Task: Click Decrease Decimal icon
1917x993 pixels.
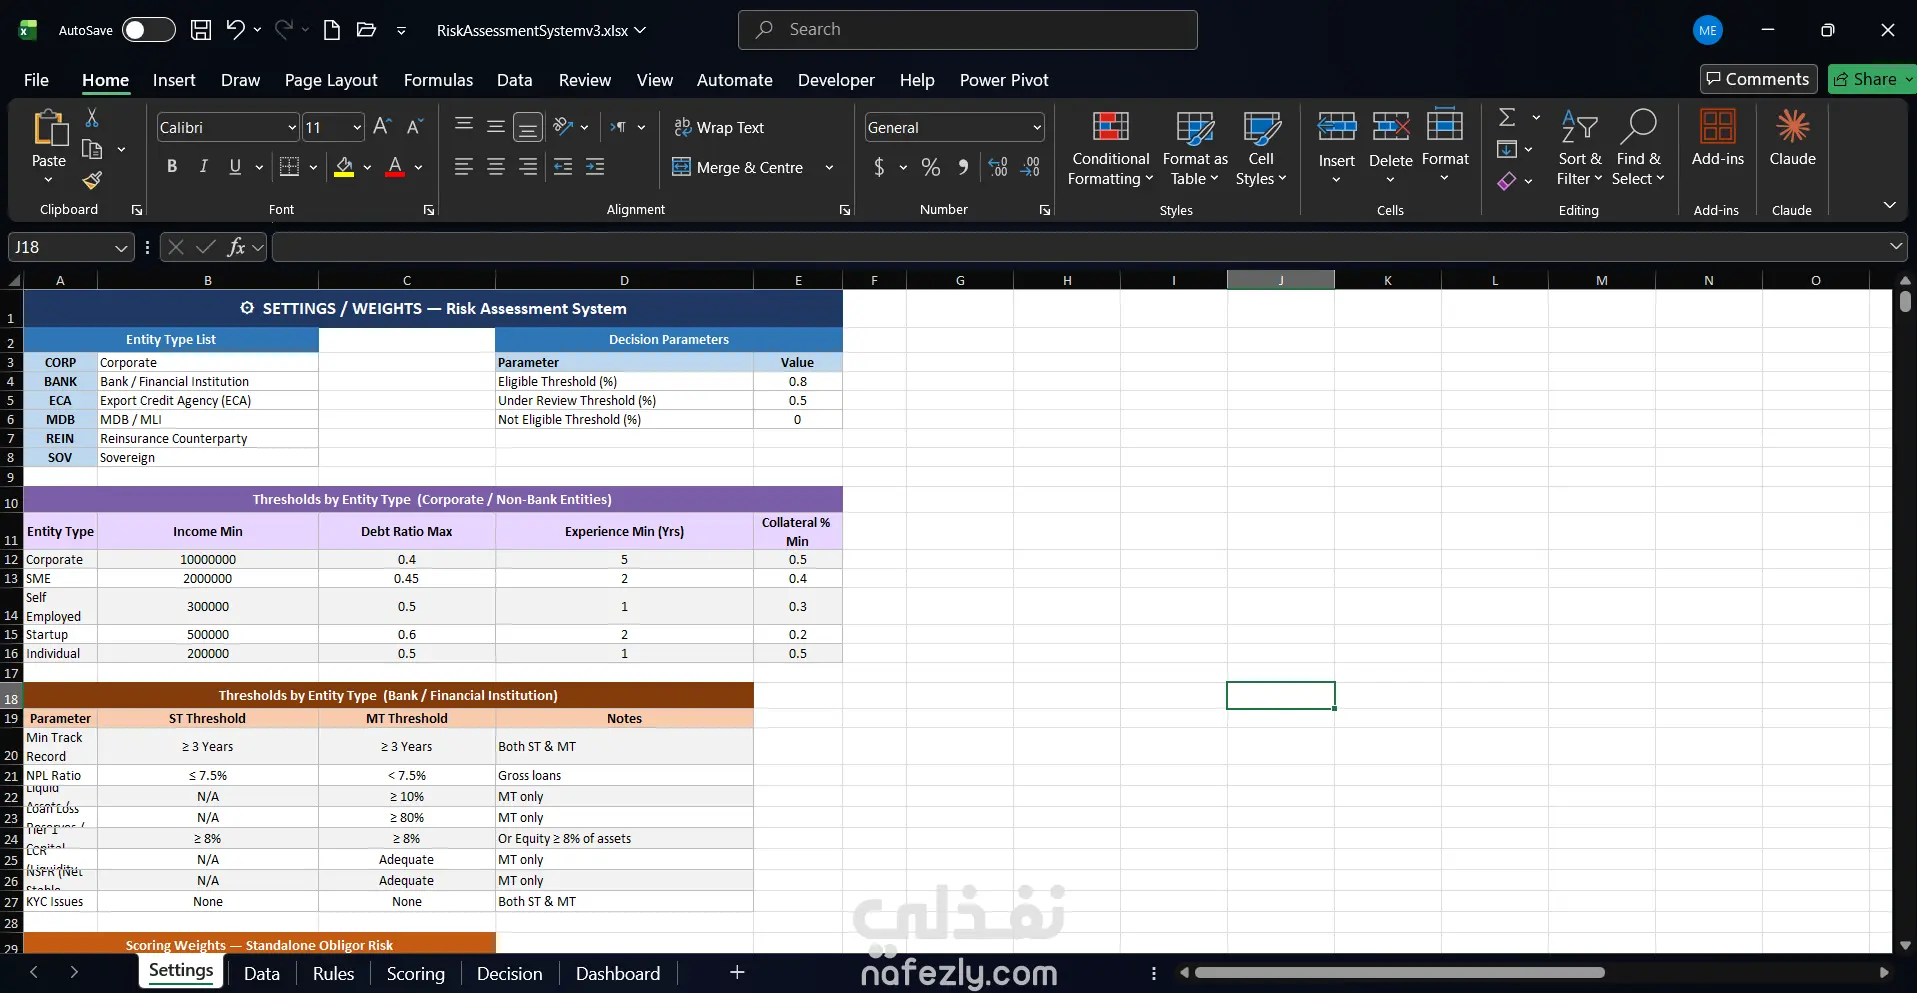Action: [1031, 167]
